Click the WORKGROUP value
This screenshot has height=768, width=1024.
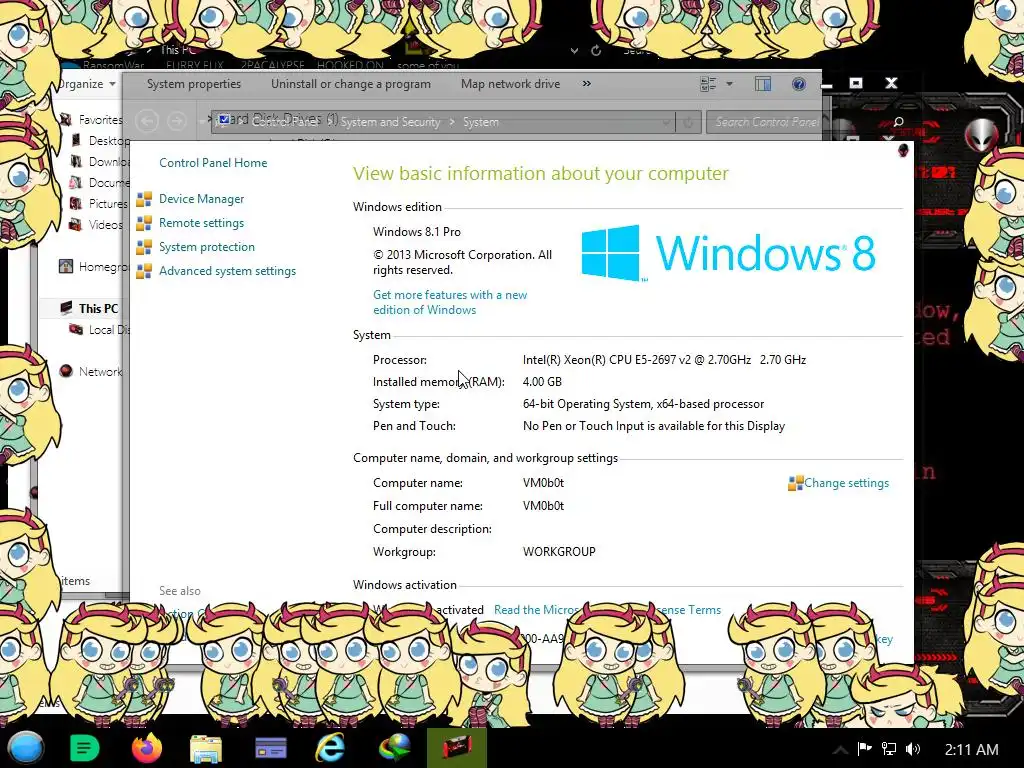pos(559,552)
